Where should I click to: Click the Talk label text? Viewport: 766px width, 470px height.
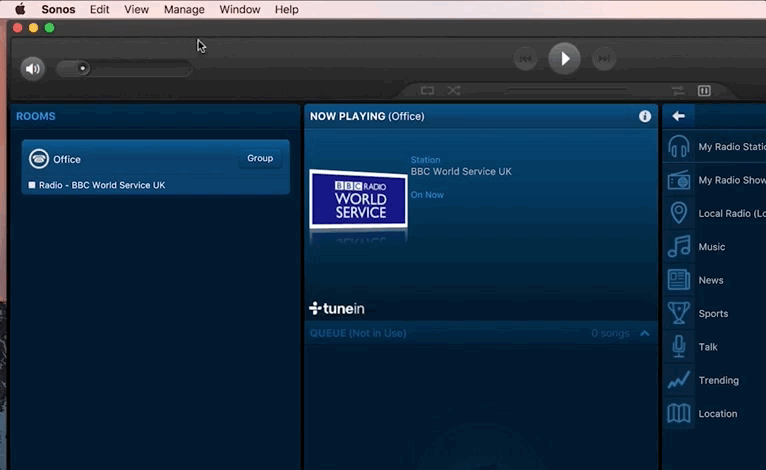[708, 347]
